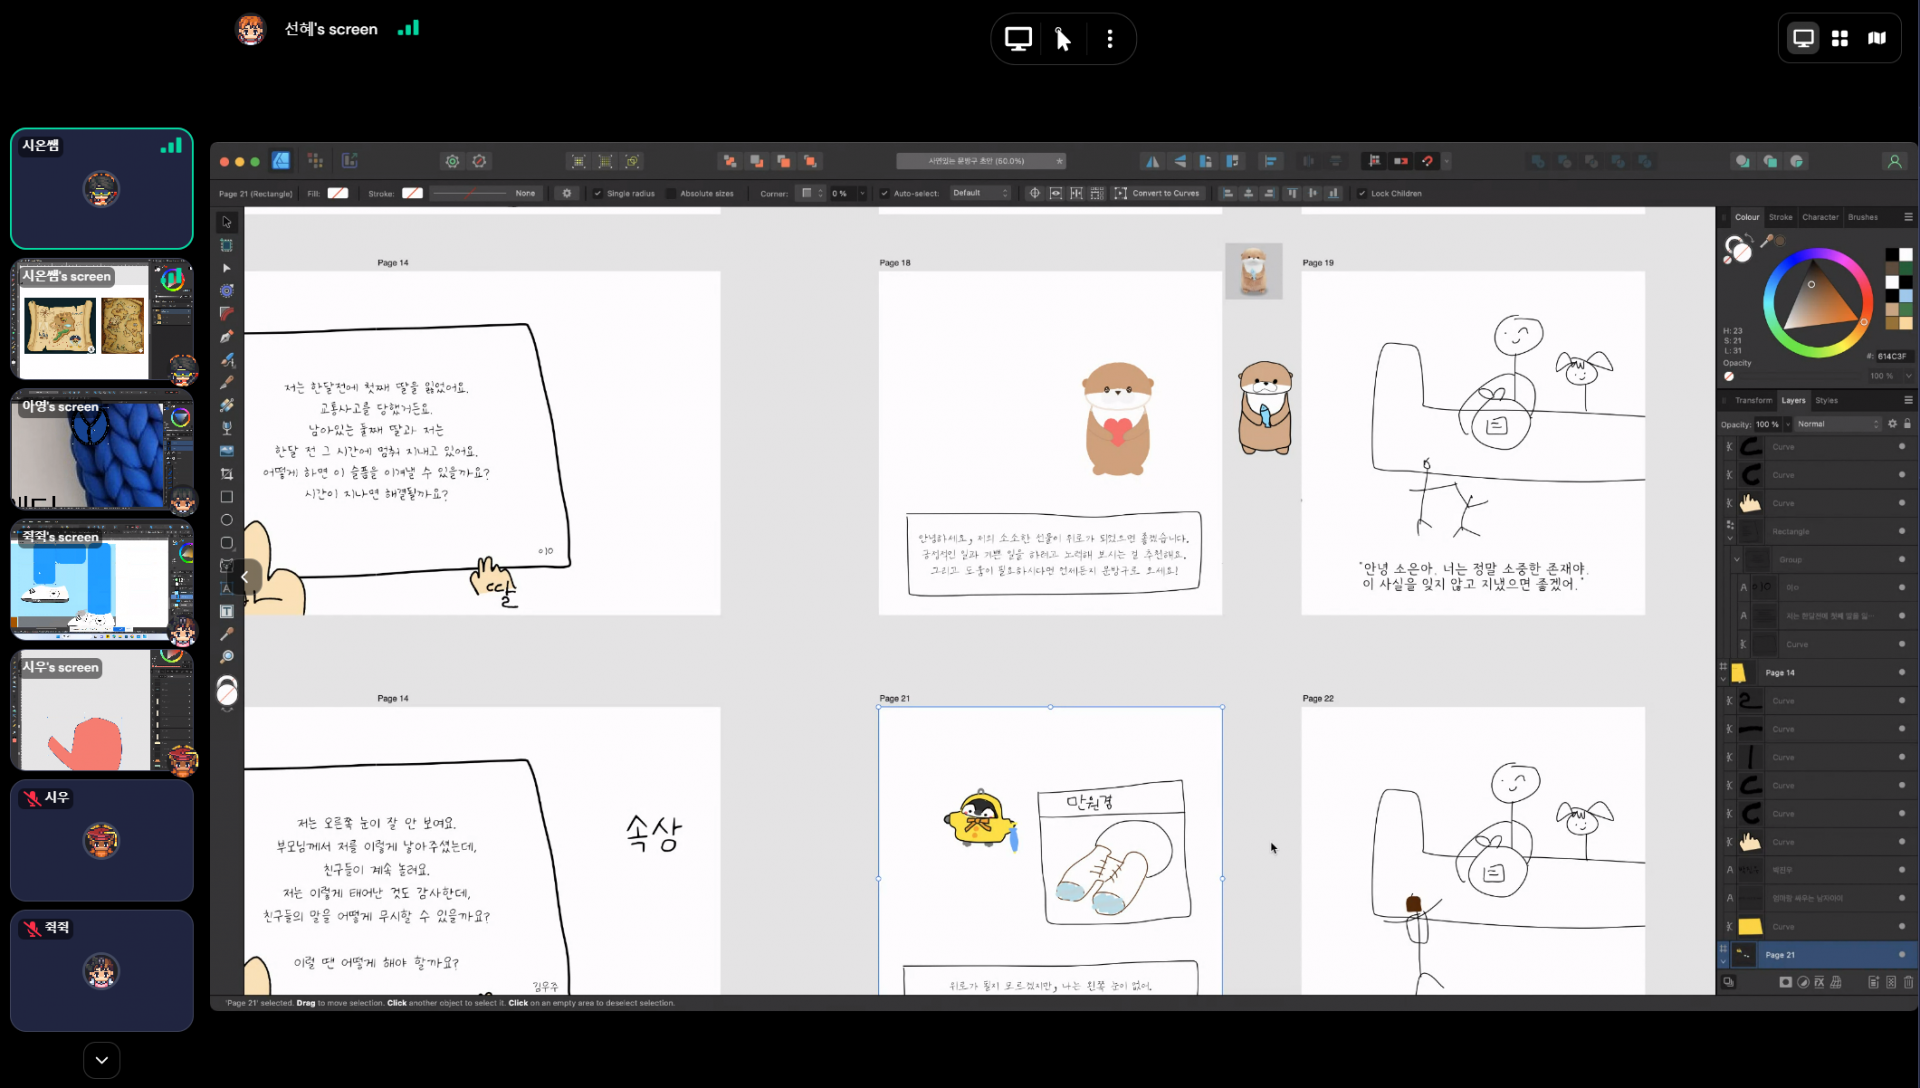Screen dimensions: 1920x1088
Task: Select the Ellipse tool
Action: tap(227, 520)
